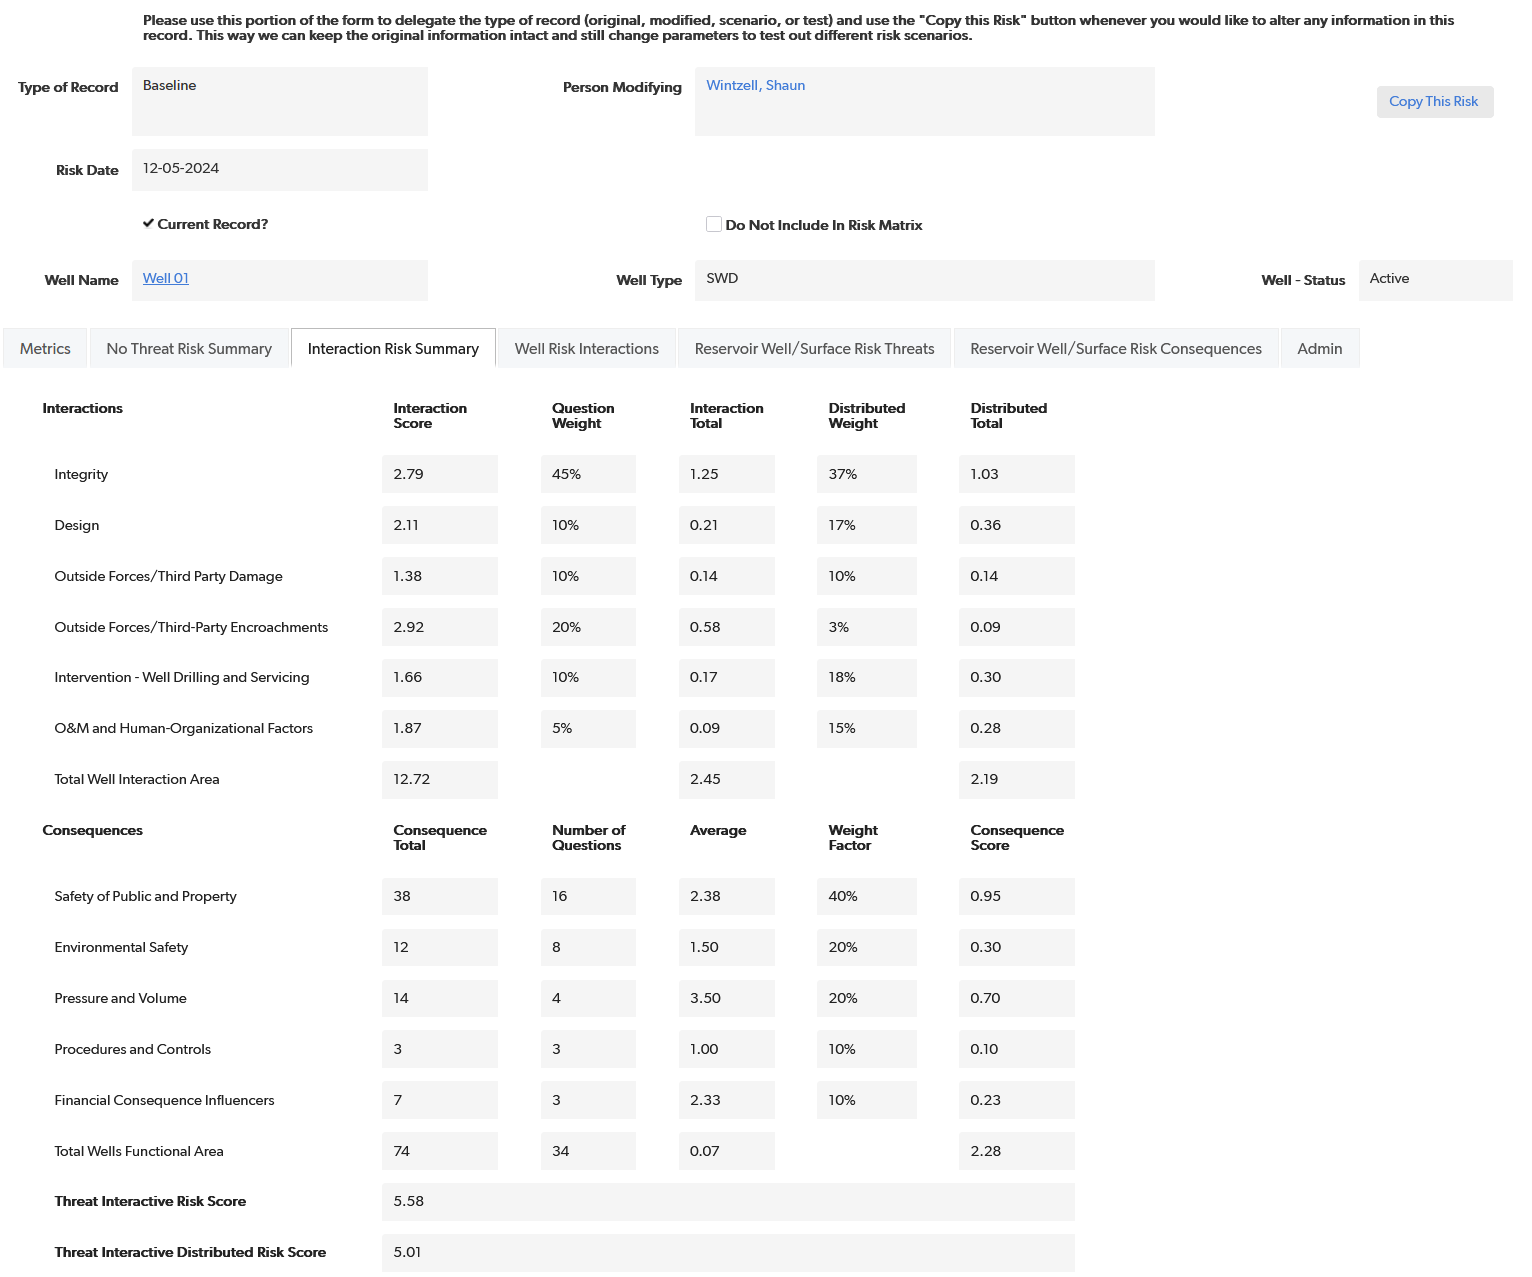The width and height of the screenshot is (1532, 1277).
Task: Click the Copy This Risk button
Action: (x=1434, y=102)
